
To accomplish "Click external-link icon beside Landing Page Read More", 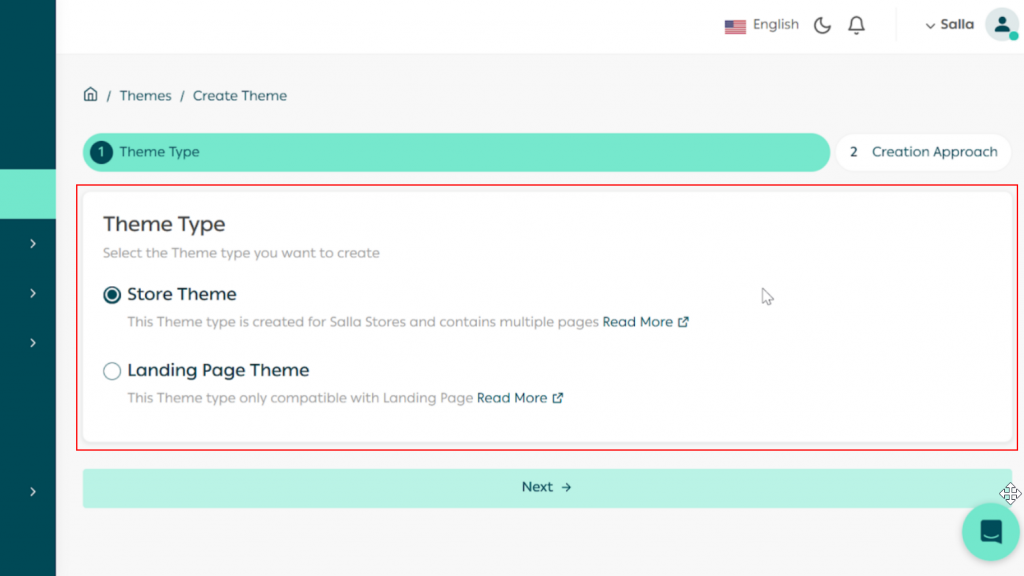I will click(x=558, y=398).
